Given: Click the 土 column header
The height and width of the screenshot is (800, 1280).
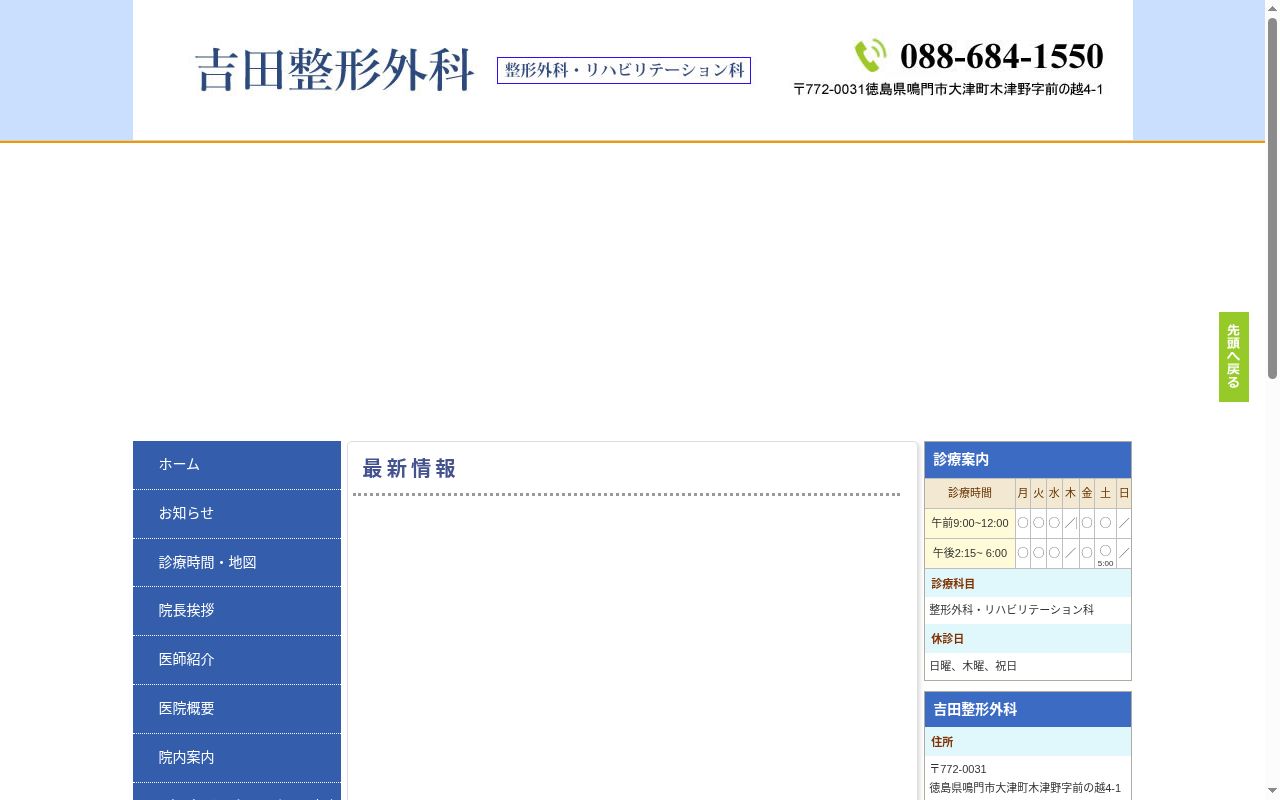Looking at the screenshot, I should coord(1105,493).
